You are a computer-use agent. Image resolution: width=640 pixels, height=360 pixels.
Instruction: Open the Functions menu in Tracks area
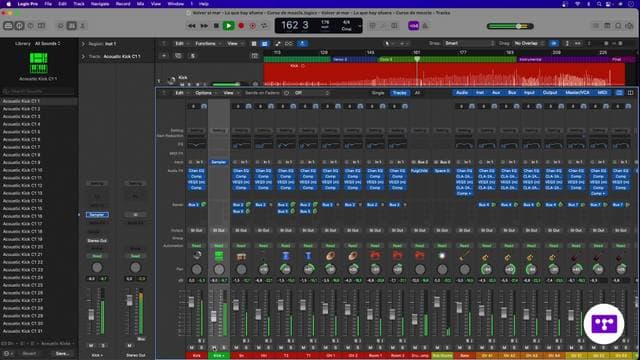207,44
